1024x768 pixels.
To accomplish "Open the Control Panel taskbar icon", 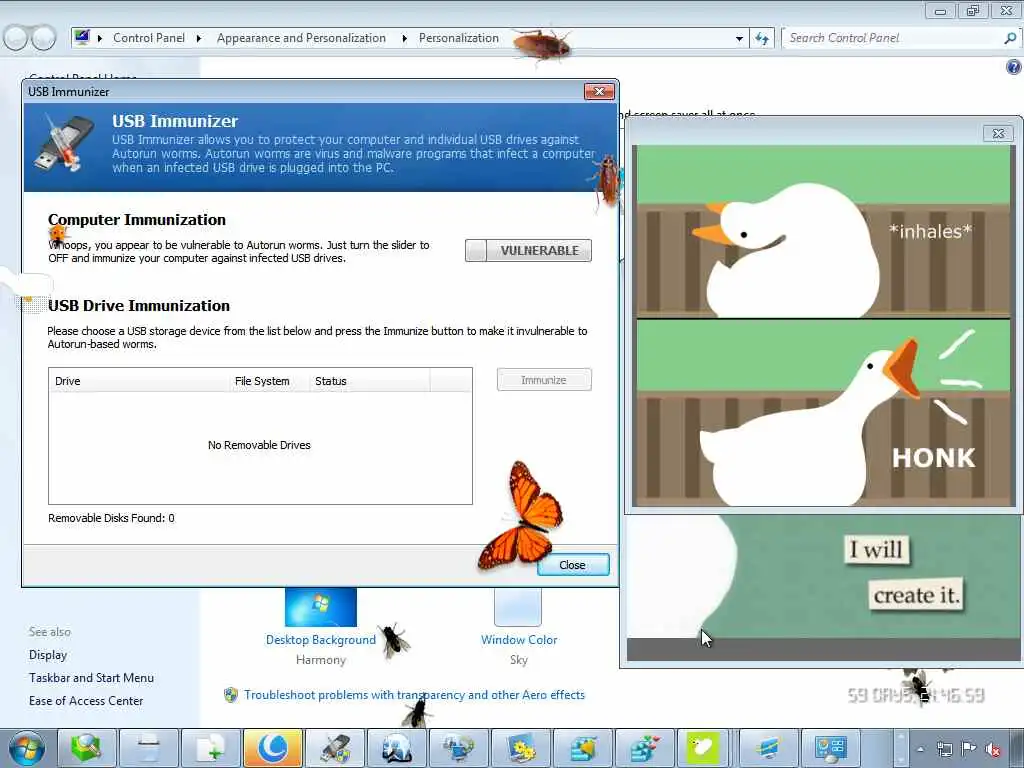I will (830, 748).
